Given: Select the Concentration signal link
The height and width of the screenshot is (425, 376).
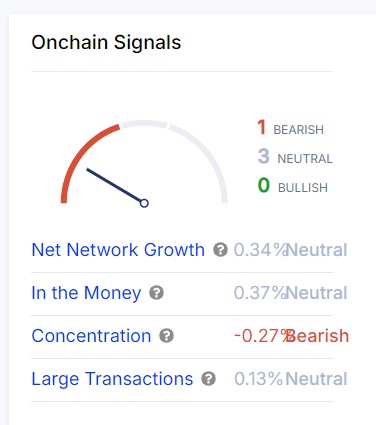Looking at the screenshot, I should (x=91, y=336).
